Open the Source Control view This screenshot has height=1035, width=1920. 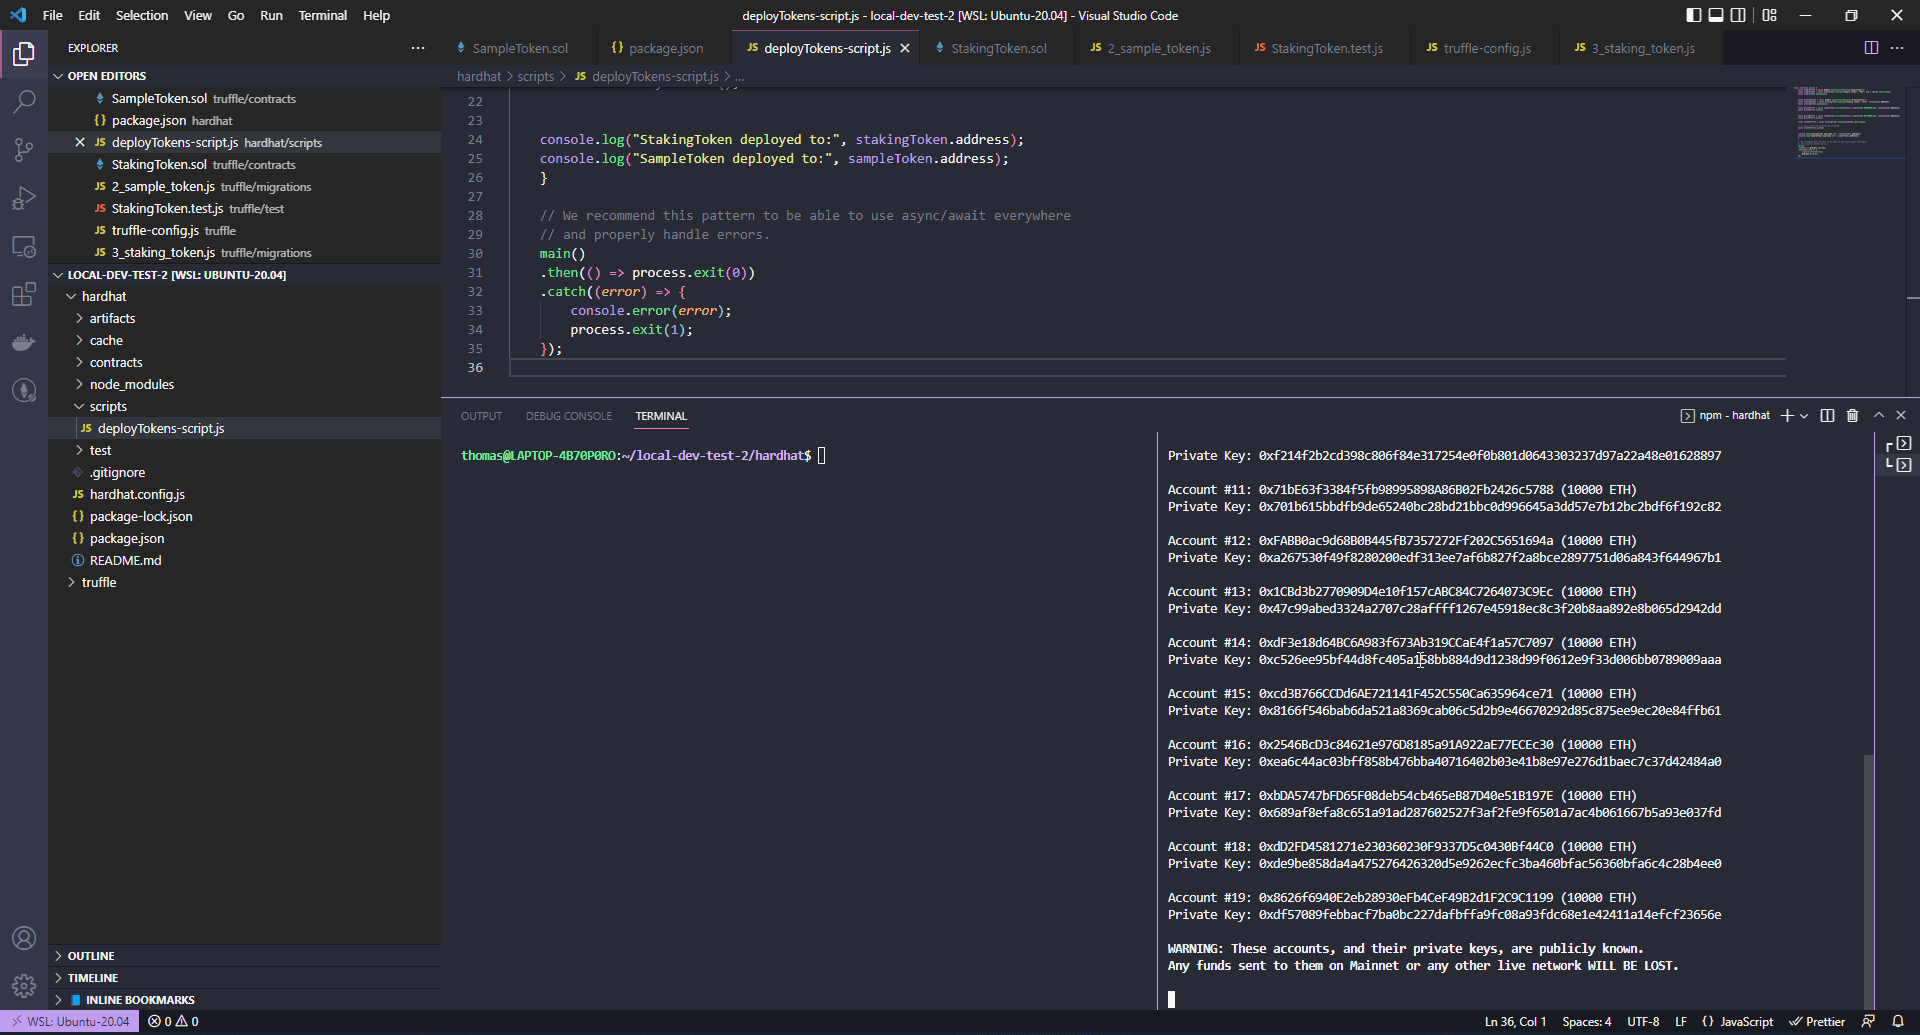point(24,149)
